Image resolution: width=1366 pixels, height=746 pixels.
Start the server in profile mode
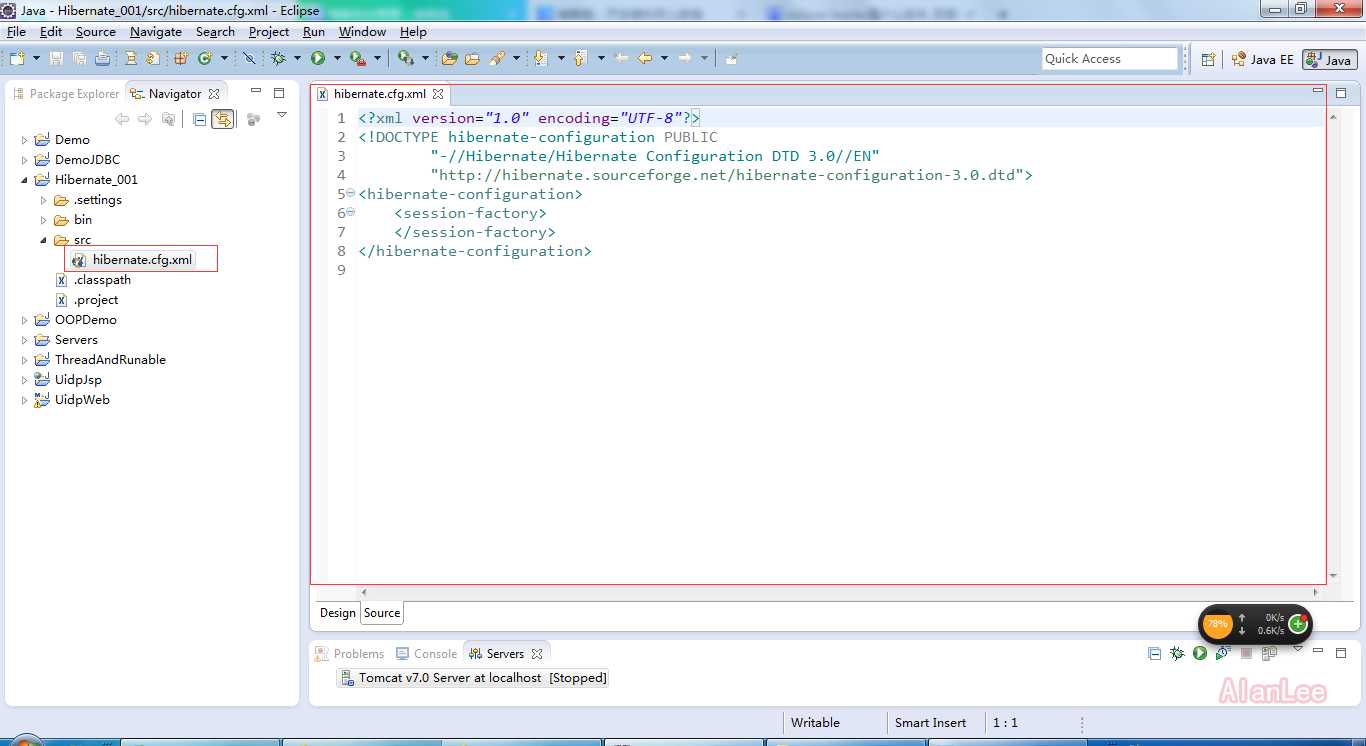pos(1223,654)
